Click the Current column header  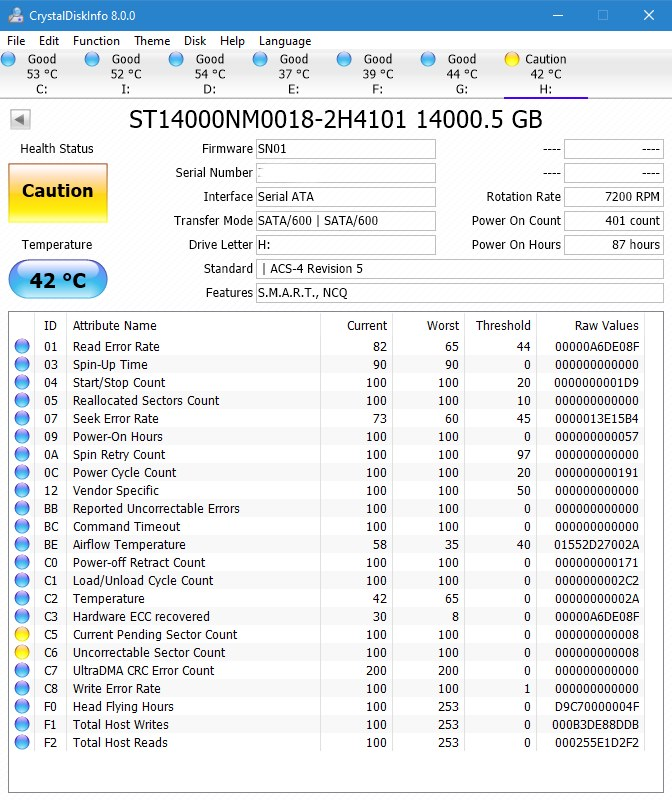pyautogui.click(x=366, y=326)
